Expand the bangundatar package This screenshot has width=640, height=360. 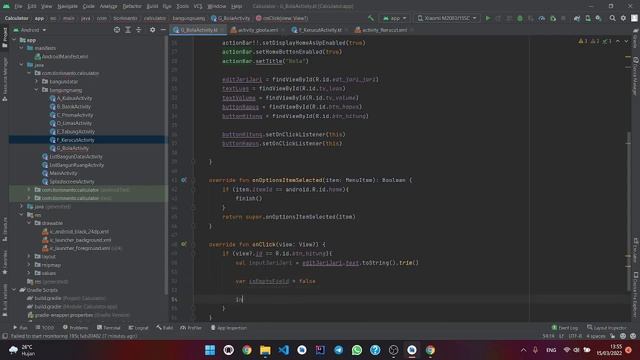[x=36, y=82]
